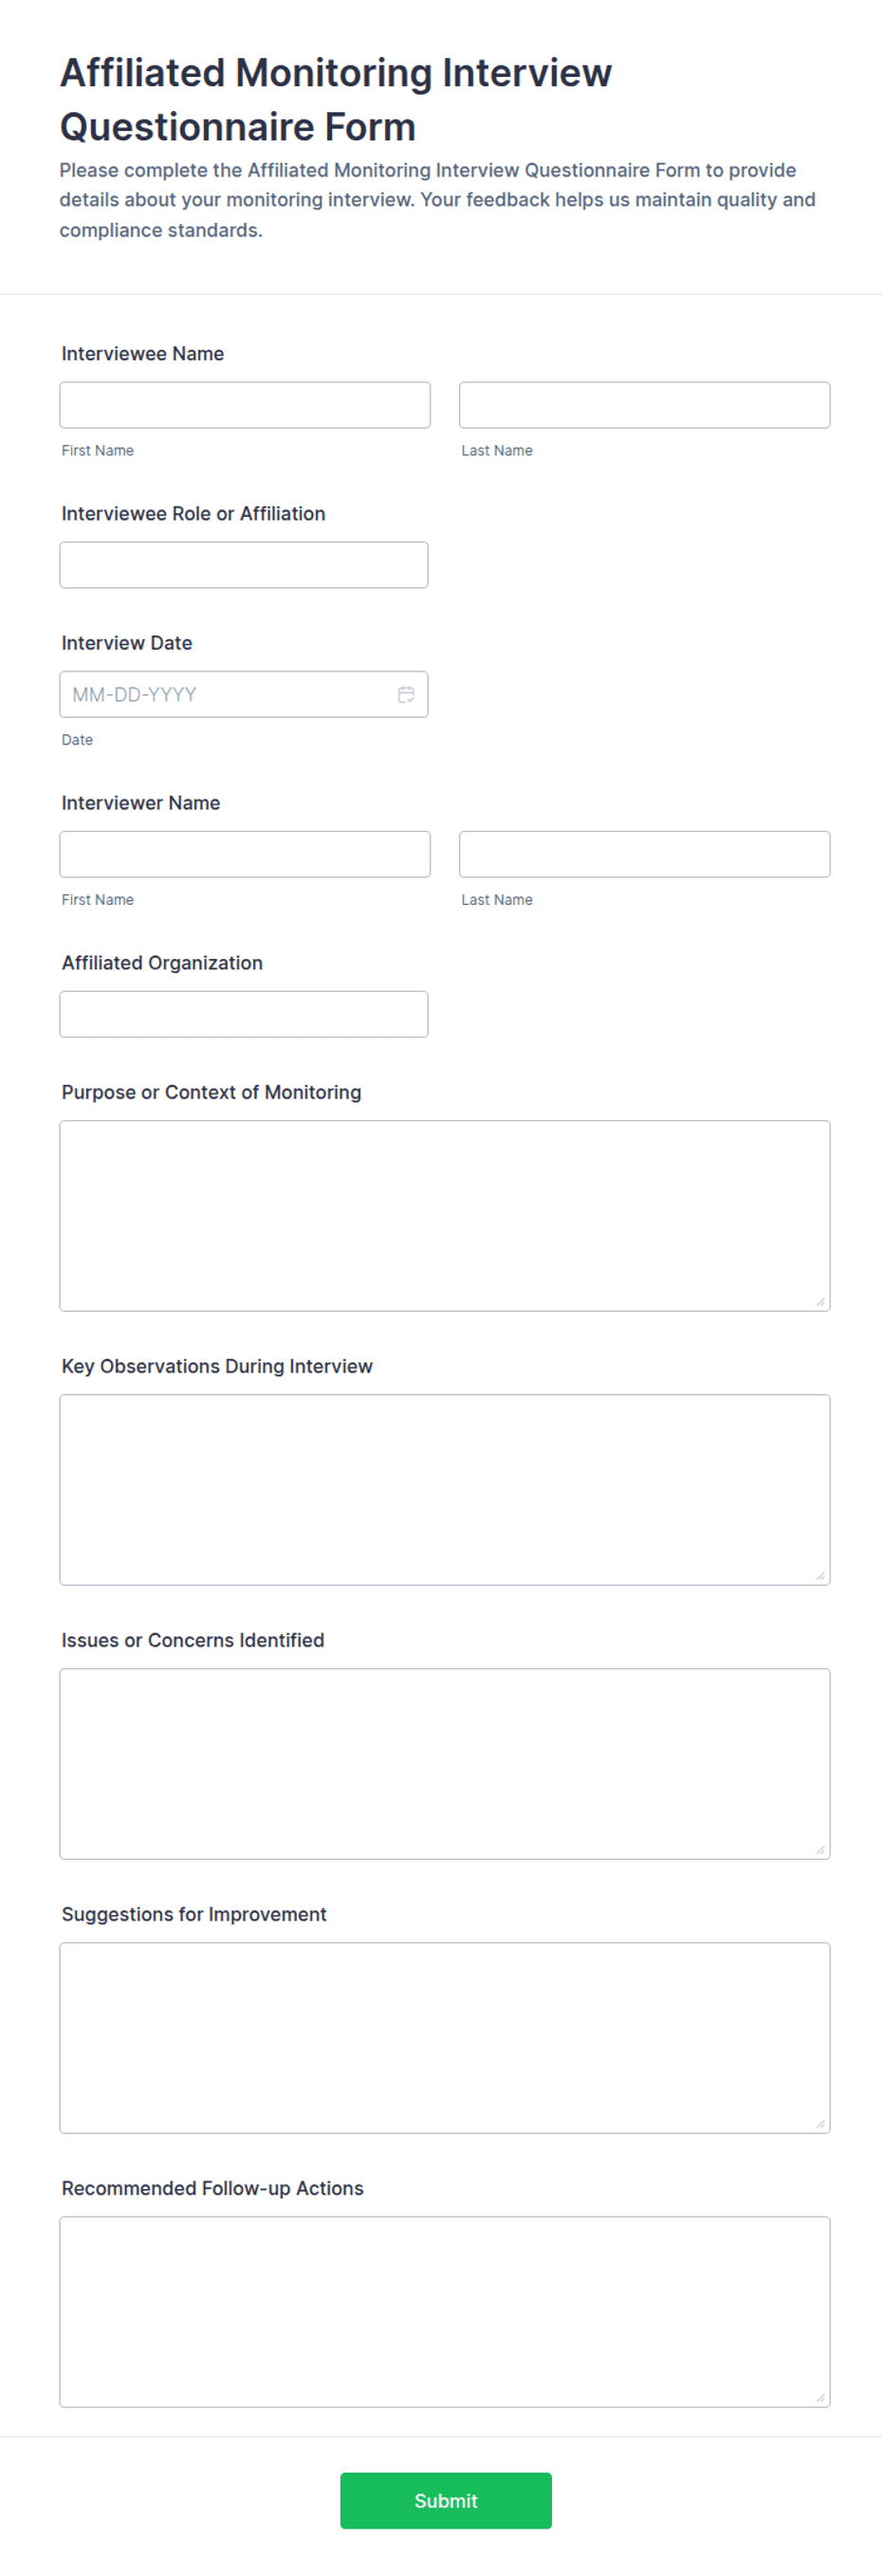Click the Interview Date label
882x2576 pixels.
point(127,643)
